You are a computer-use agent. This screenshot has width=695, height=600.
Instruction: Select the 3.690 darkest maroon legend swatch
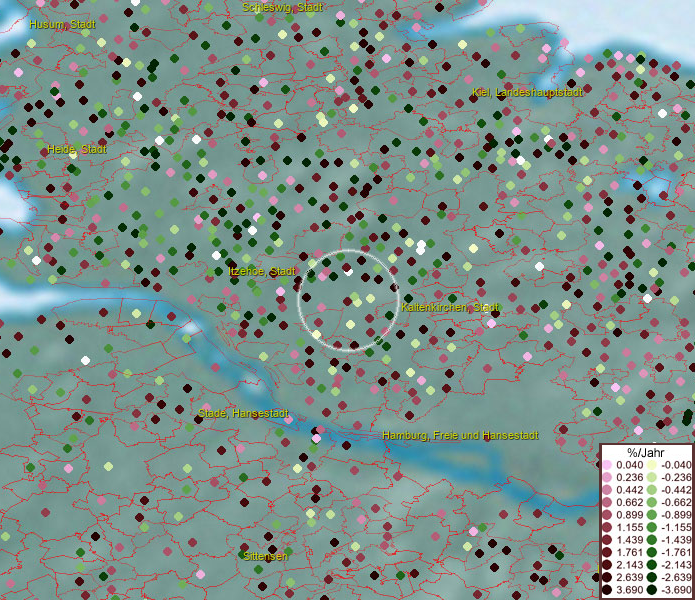[x=607, y=590]
